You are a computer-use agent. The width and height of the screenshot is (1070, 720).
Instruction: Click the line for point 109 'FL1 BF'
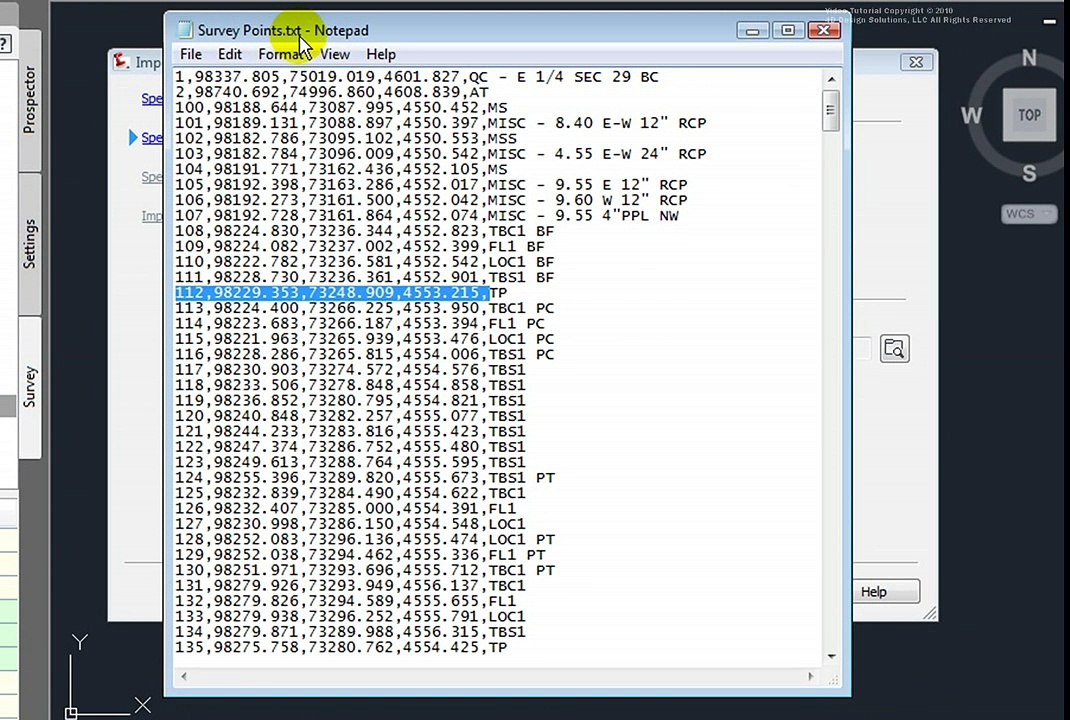pos(360,246)
